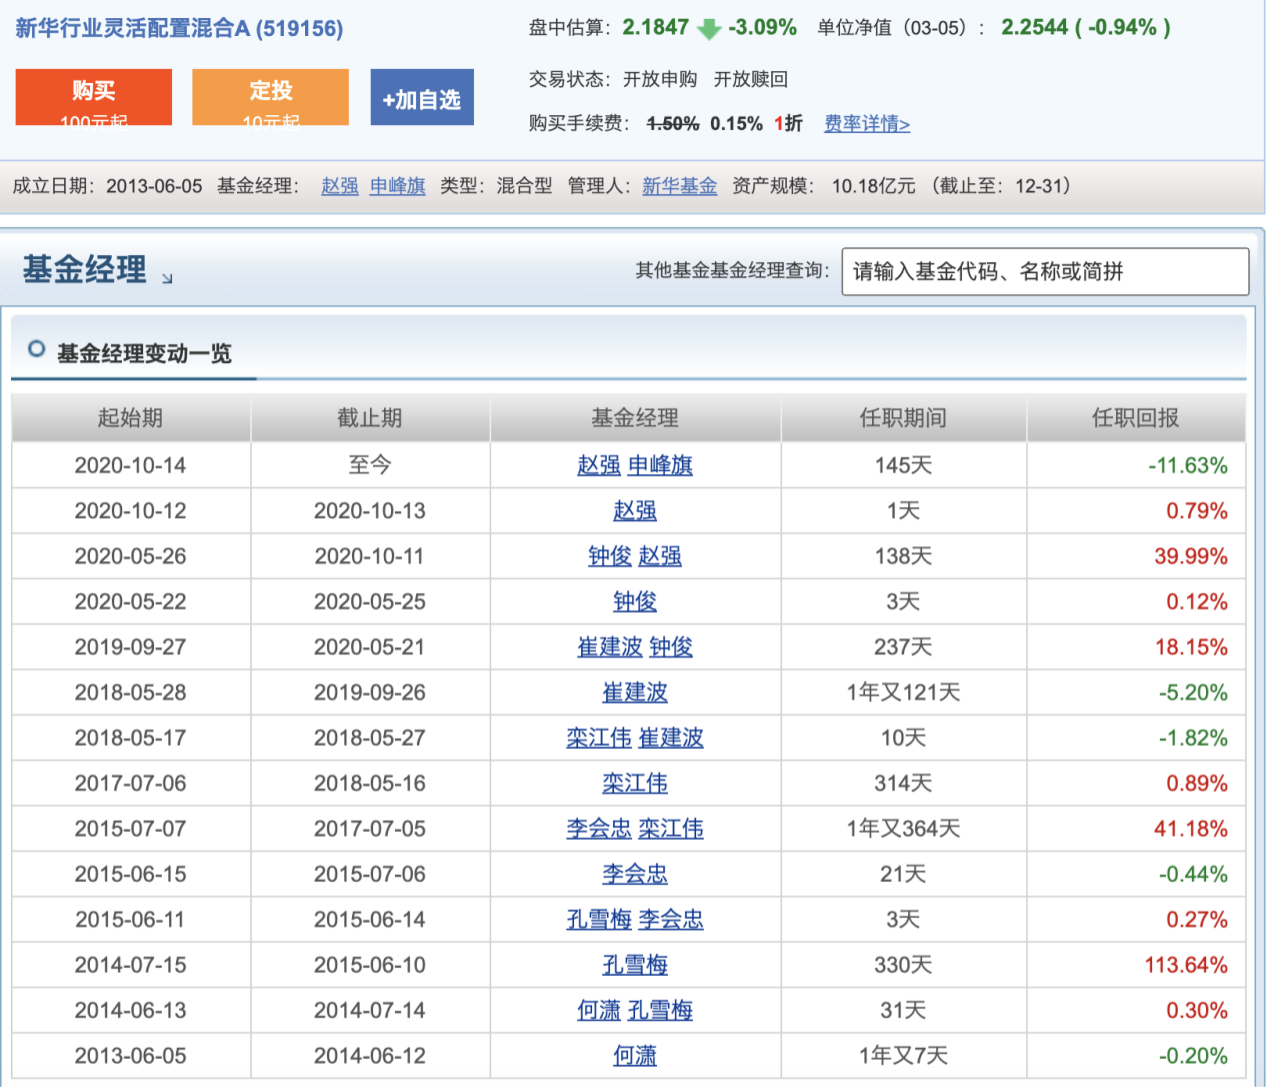Click the circle bullet icon before 基金经理变动一览
Image resolution: width=1271 pixels, height=1090 pixels.
(x=36, y=349)
